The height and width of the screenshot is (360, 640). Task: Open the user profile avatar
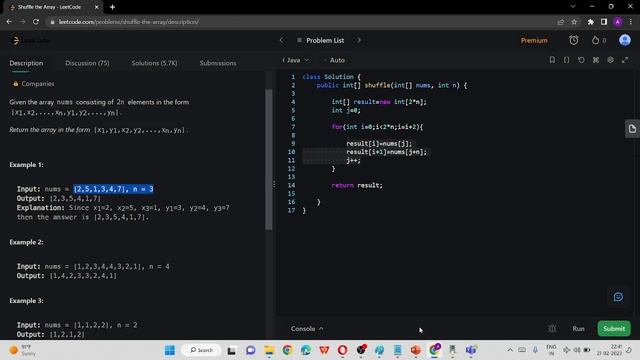pyautogui.click(x=624, y=40)
